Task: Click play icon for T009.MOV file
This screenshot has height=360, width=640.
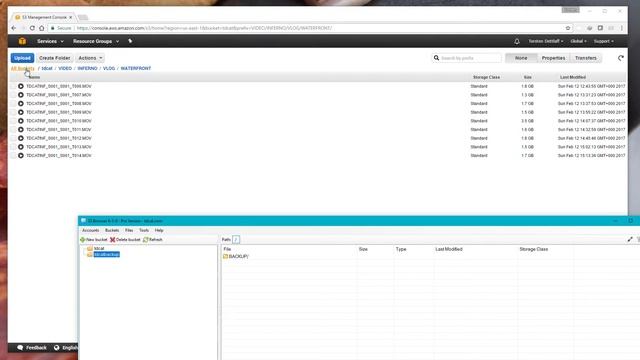Action: [x=20, y=112]
